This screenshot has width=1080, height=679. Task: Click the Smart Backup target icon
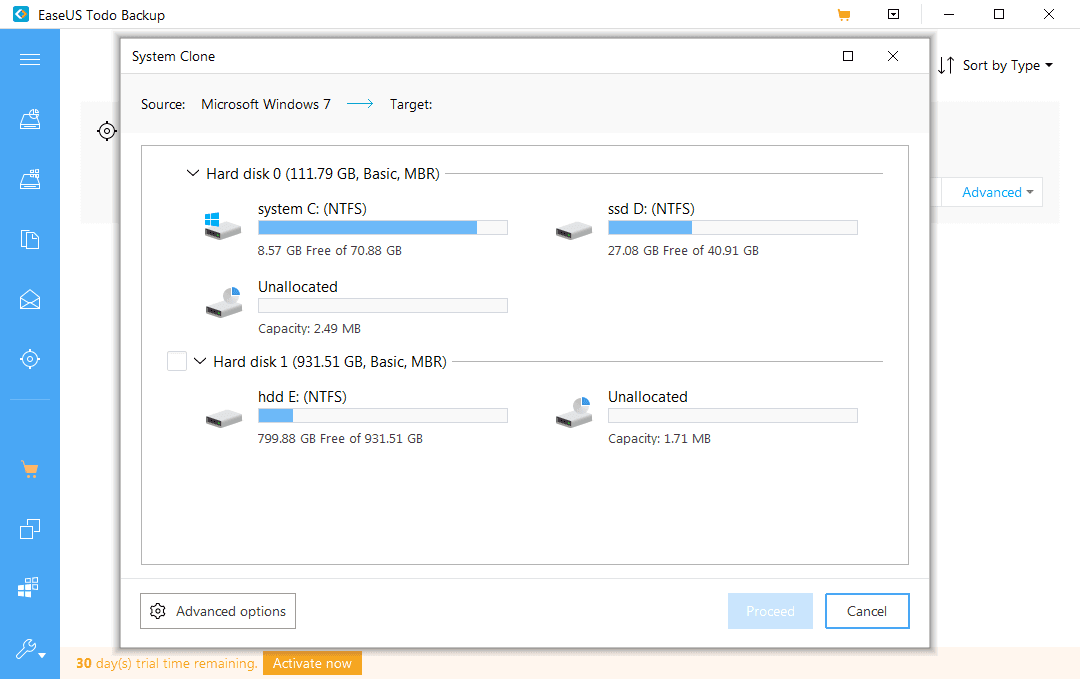(29, 359)
